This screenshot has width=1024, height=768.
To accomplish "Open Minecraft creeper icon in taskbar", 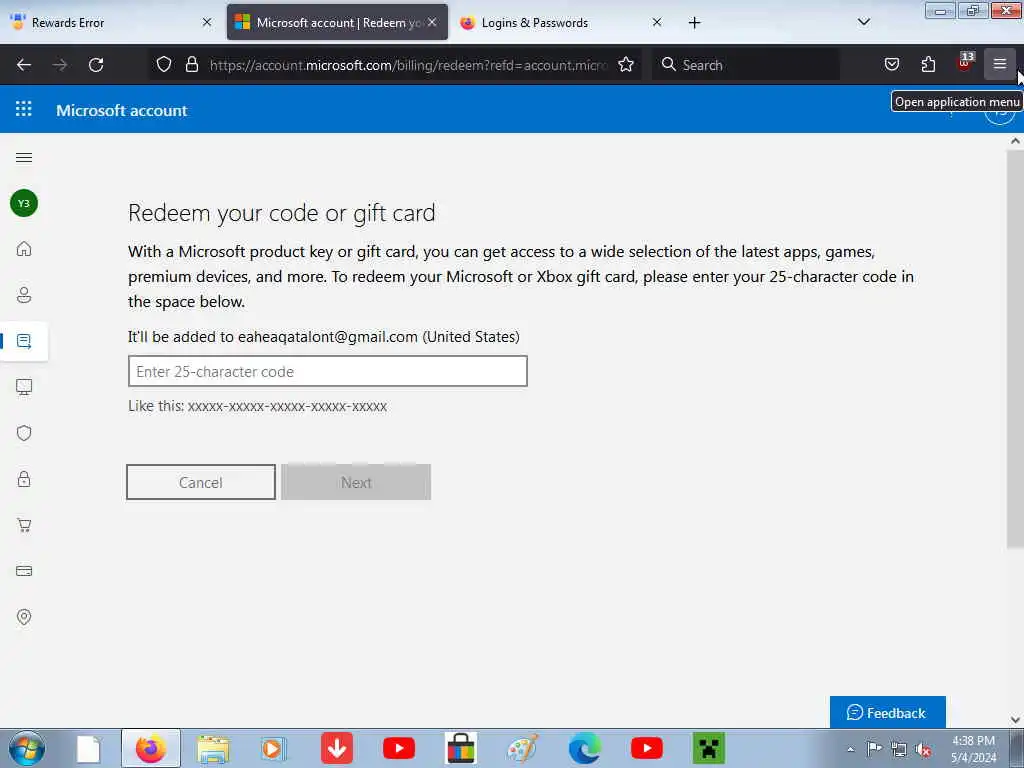I will point(709,748).
